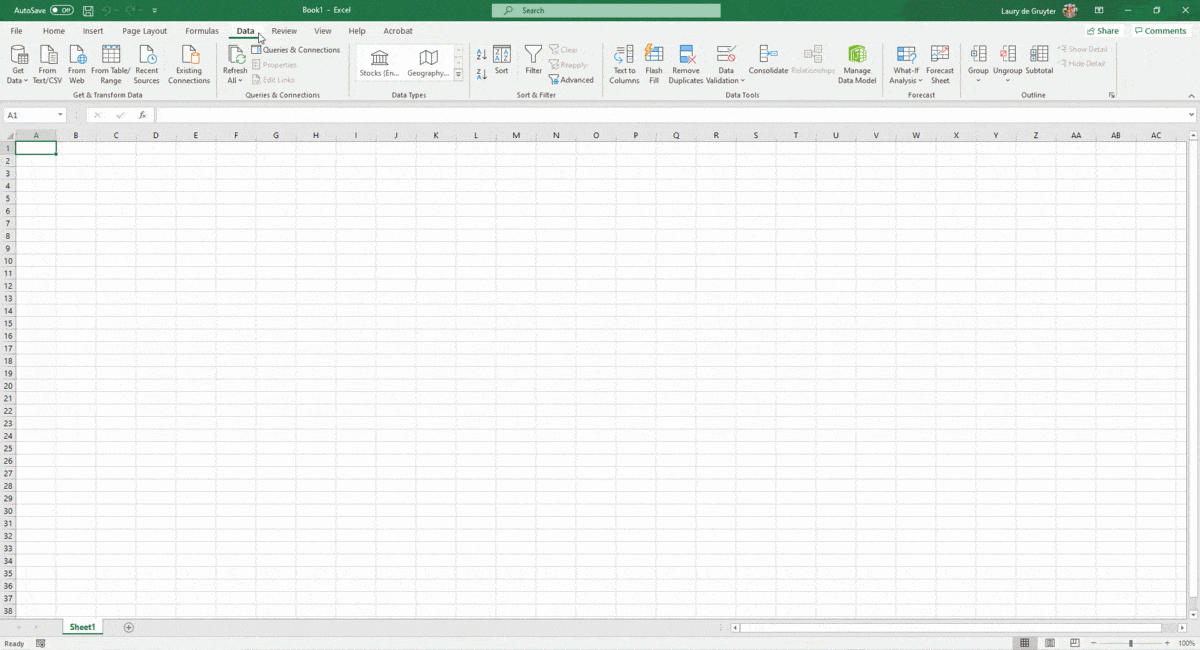
Task: Switch to the Insert tab
Action: [93, 31]
